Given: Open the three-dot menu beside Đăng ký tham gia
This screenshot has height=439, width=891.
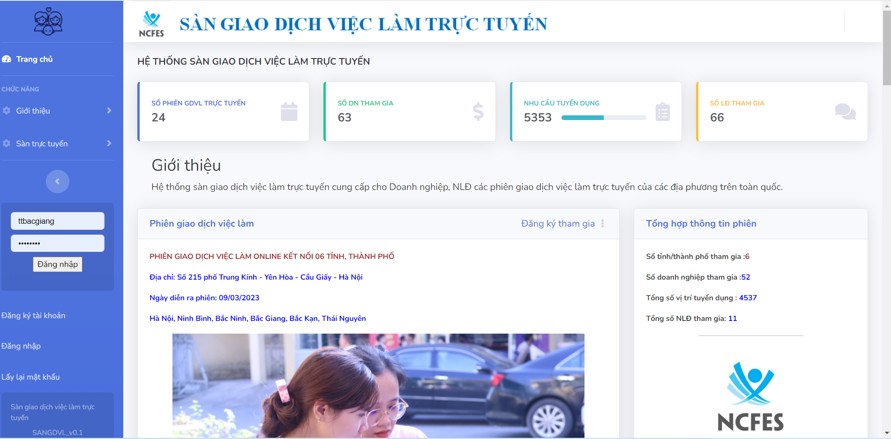Looking at the screenshot, I should coord(603,224).
